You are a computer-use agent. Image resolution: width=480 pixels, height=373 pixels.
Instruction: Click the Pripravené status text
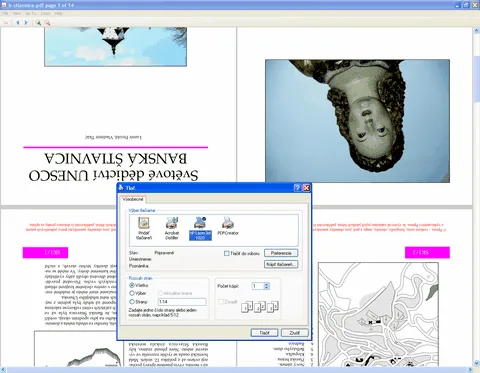(164, 253)
